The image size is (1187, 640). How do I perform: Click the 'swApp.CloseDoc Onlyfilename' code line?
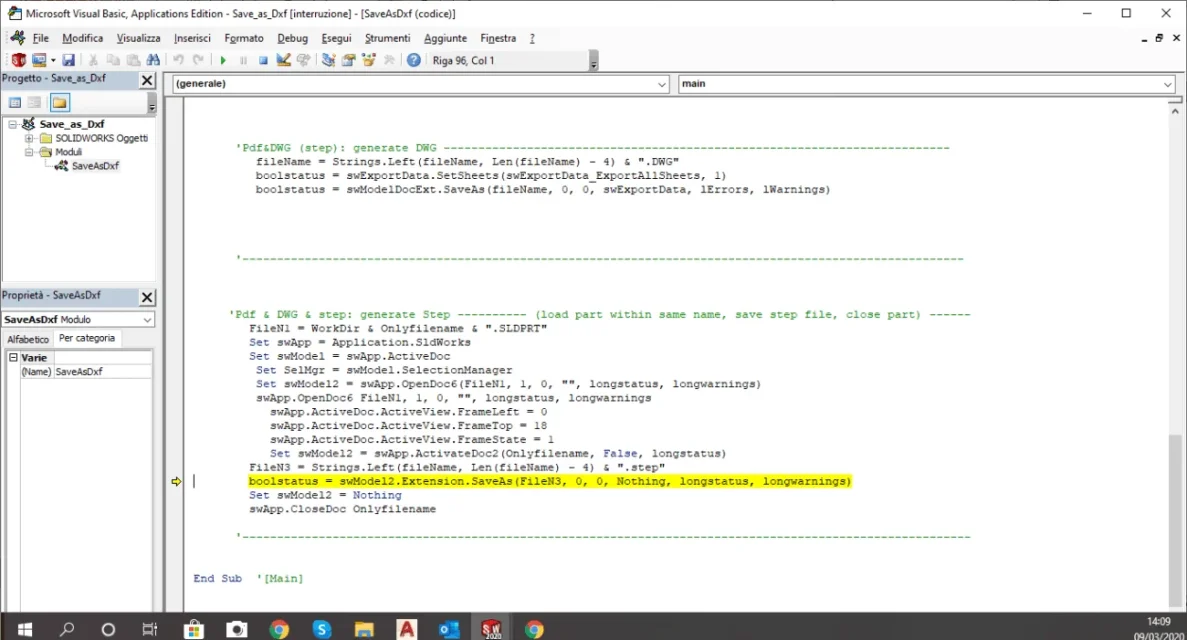(342, 509)
